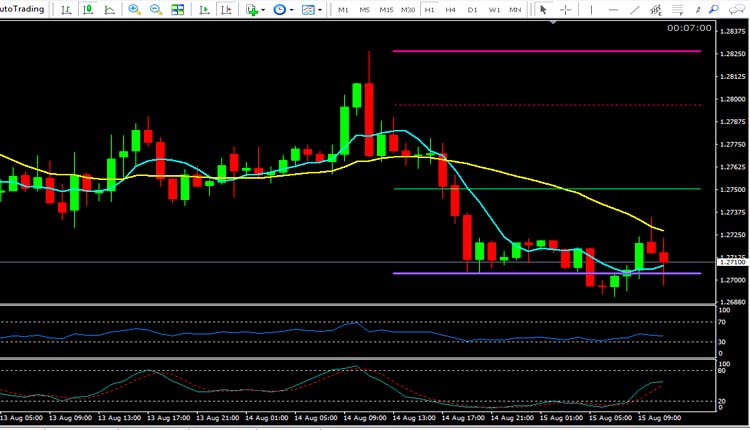Open the chat bubbles icon
Screen dimensions: 750x430
click(737, 9)
